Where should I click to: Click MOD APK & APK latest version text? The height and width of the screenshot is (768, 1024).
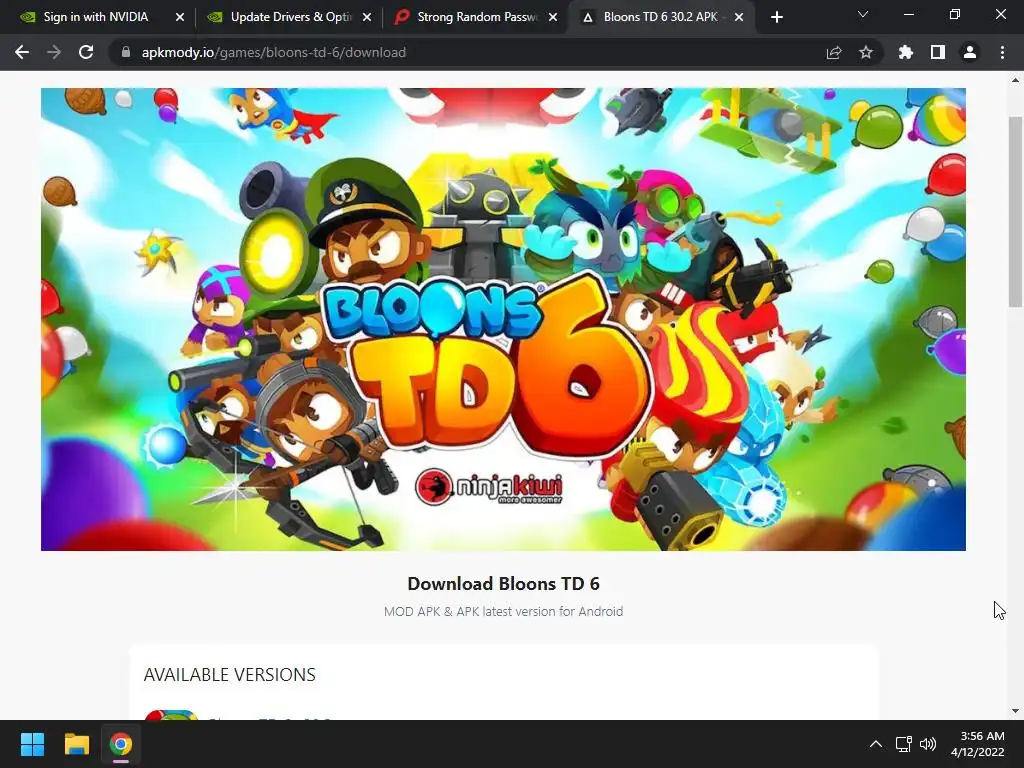(x=504, y=611)
